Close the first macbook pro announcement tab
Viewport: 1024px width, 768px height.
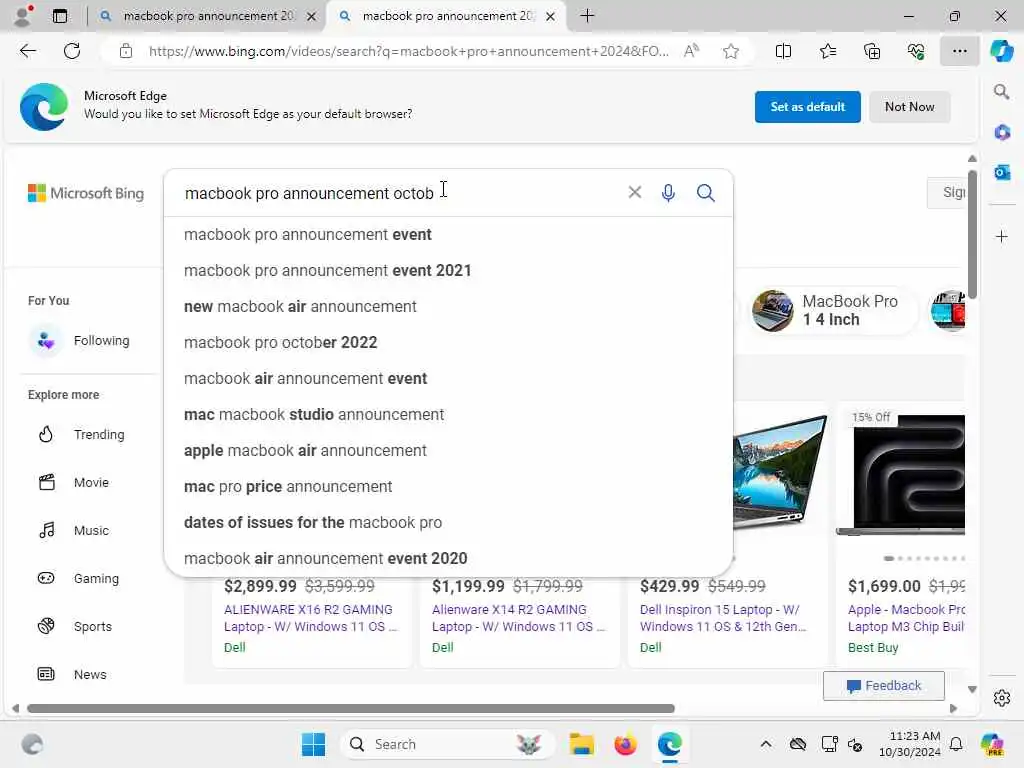(x=312, y=16)
